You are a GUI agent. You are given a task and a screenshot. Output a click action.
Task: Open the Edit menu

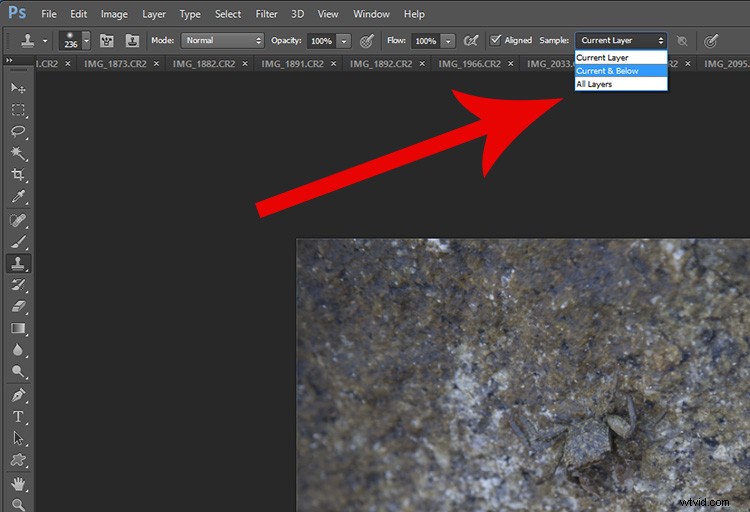(78, 14)
